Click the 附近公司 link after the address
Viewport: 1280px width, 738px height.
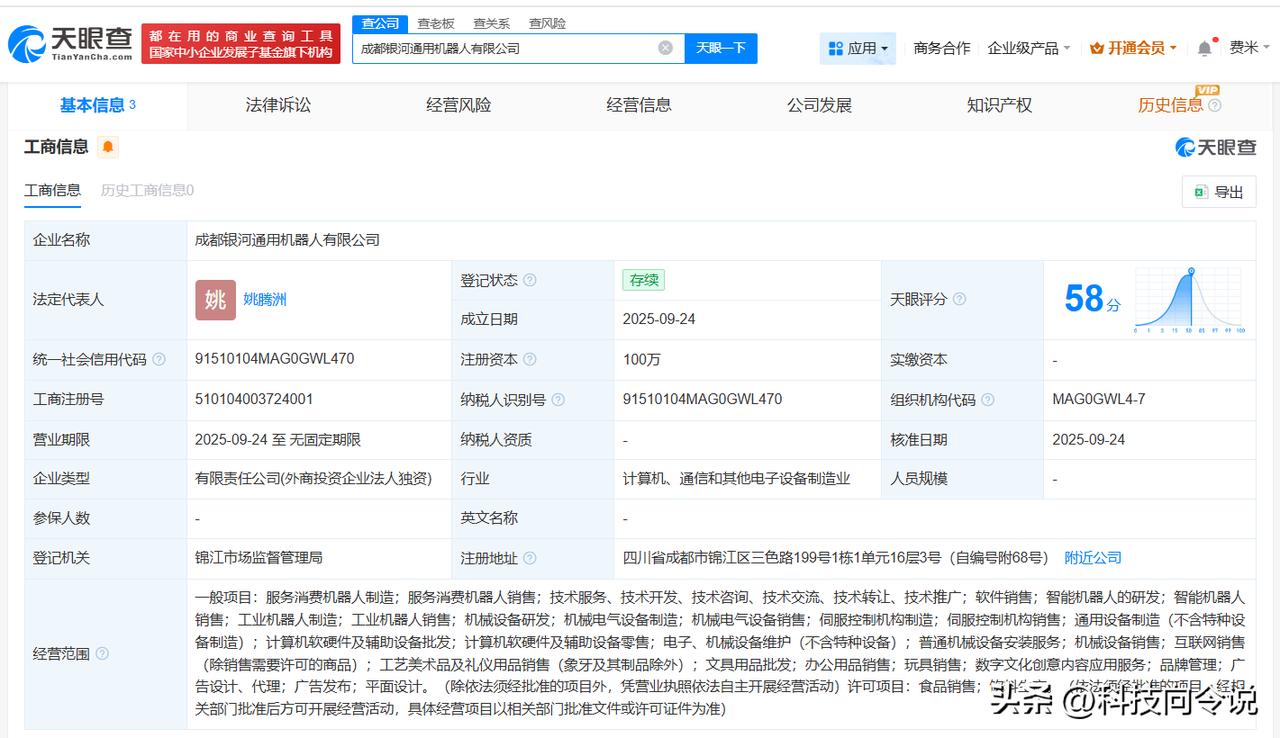pyautogui.click(x=1093, y=558)
